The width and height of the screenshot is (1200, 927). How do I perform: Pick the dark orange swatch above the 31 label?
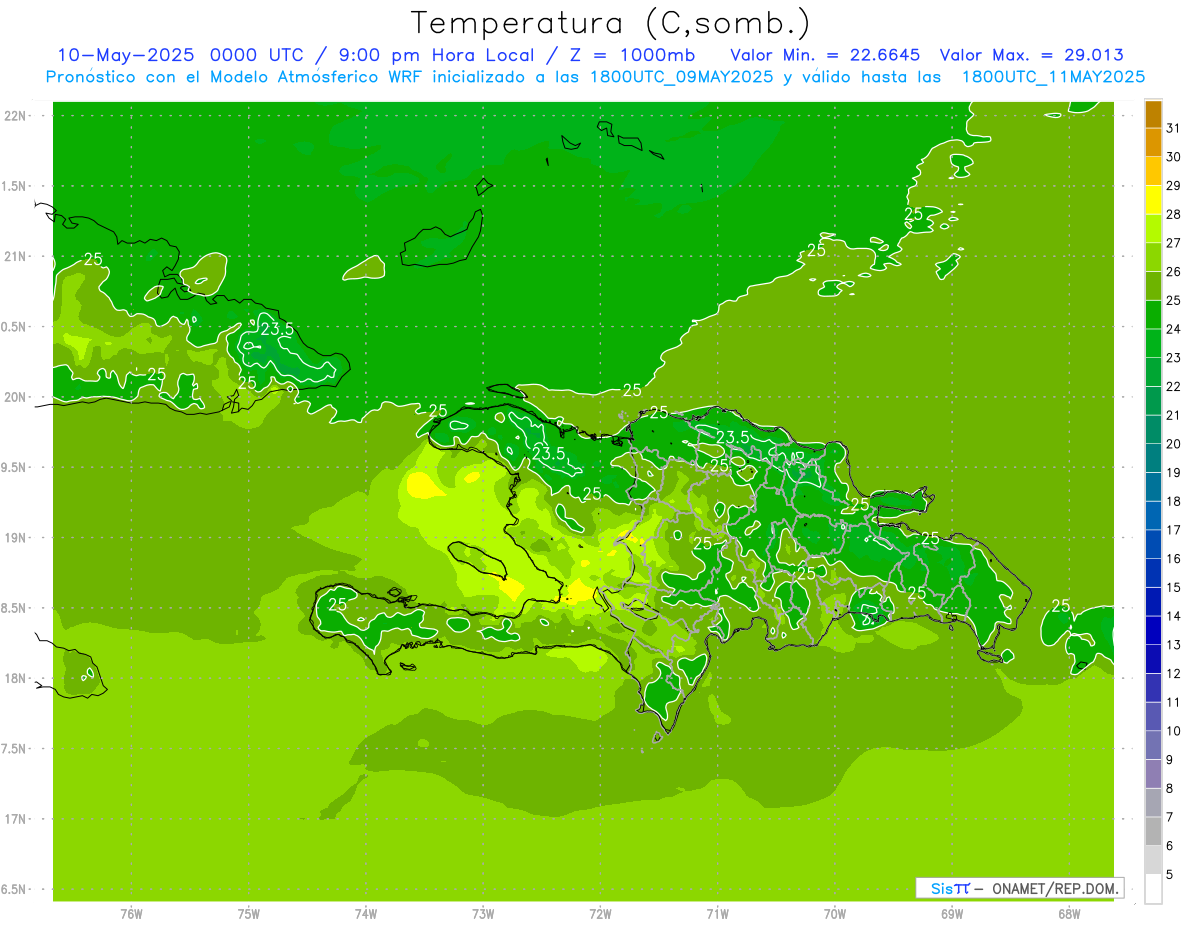click(1153, 114)
